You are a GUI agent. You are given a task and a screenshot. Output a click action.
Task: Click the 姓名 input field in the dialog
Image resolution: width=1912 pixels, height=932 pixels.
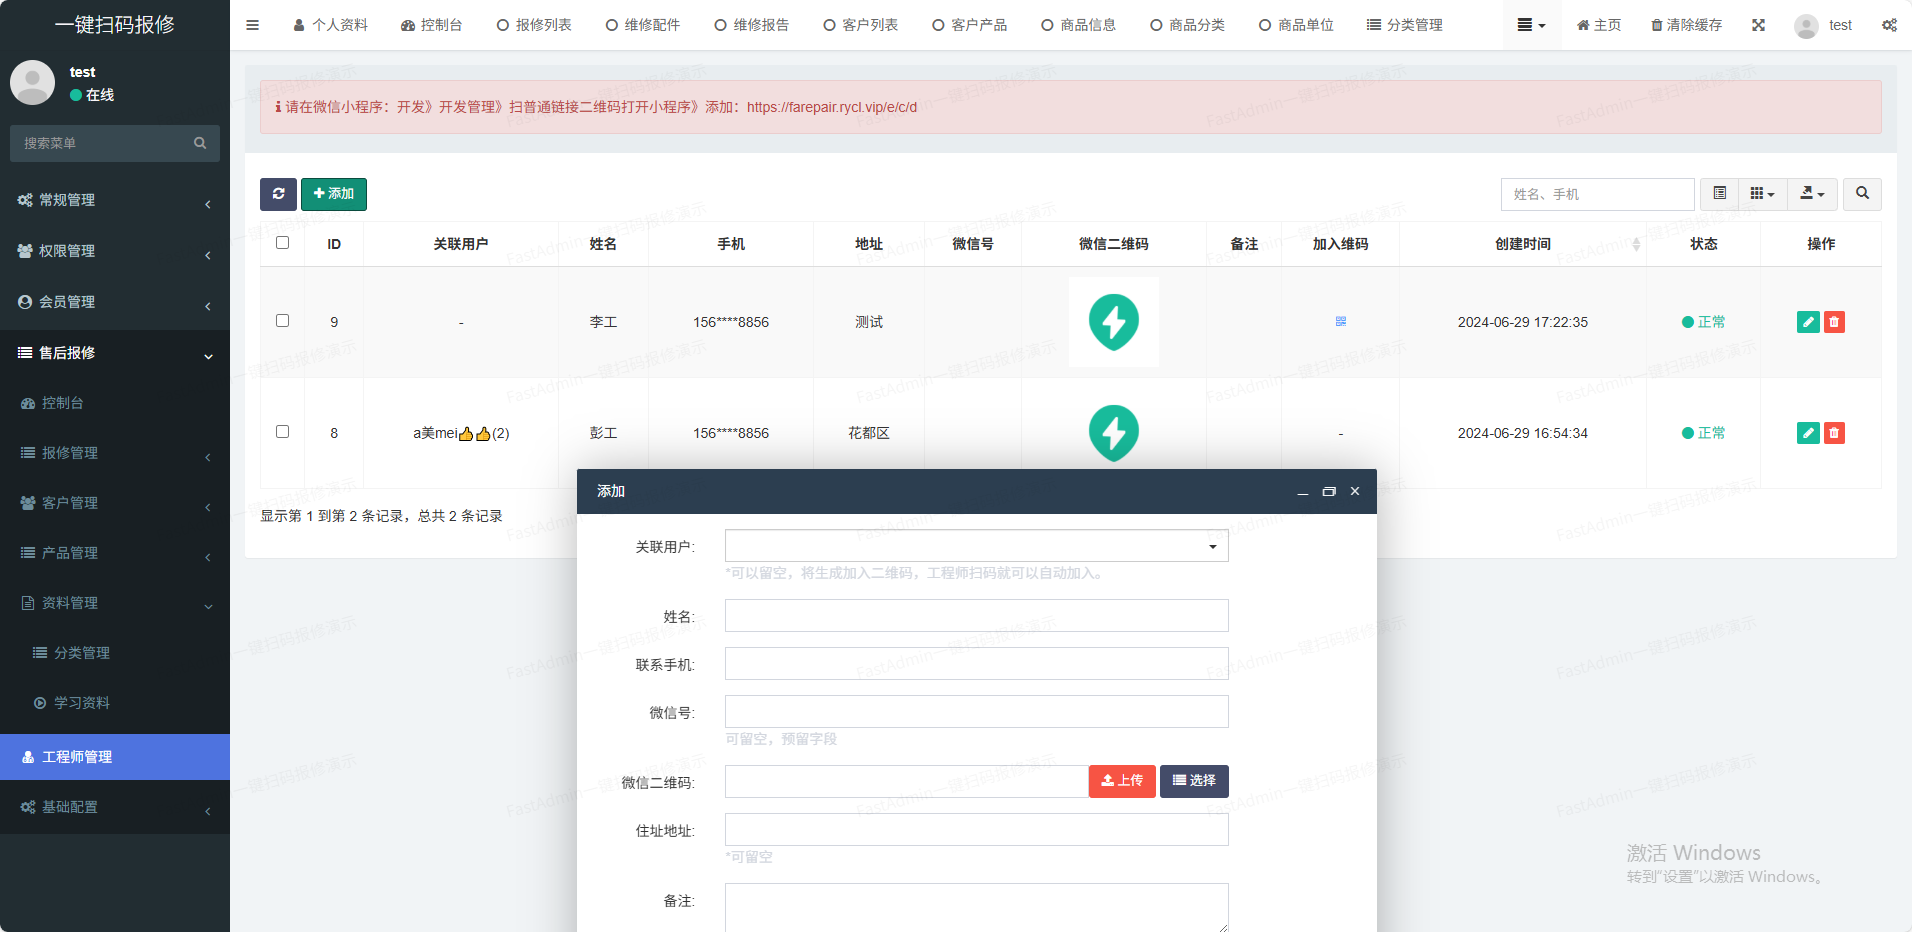click(976, 616)
